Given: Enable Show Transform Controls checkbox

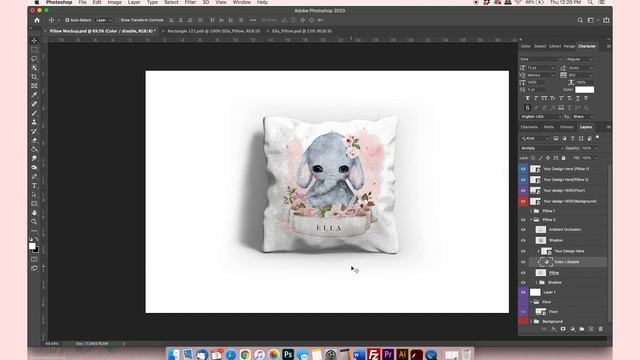Looking at the screenshot, I should tap(118, 20).
